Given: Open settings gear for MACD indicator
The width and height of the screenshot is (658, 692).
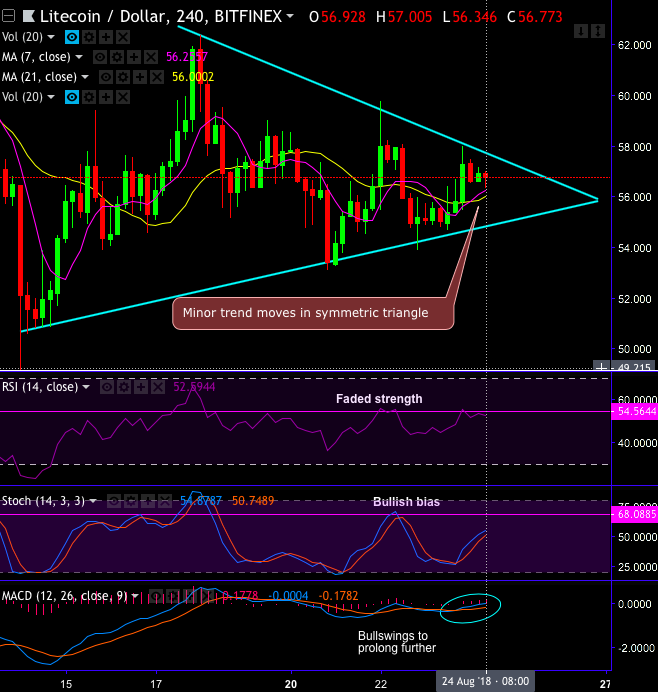Looking at the screenshot, I should [x=173, y=596].
